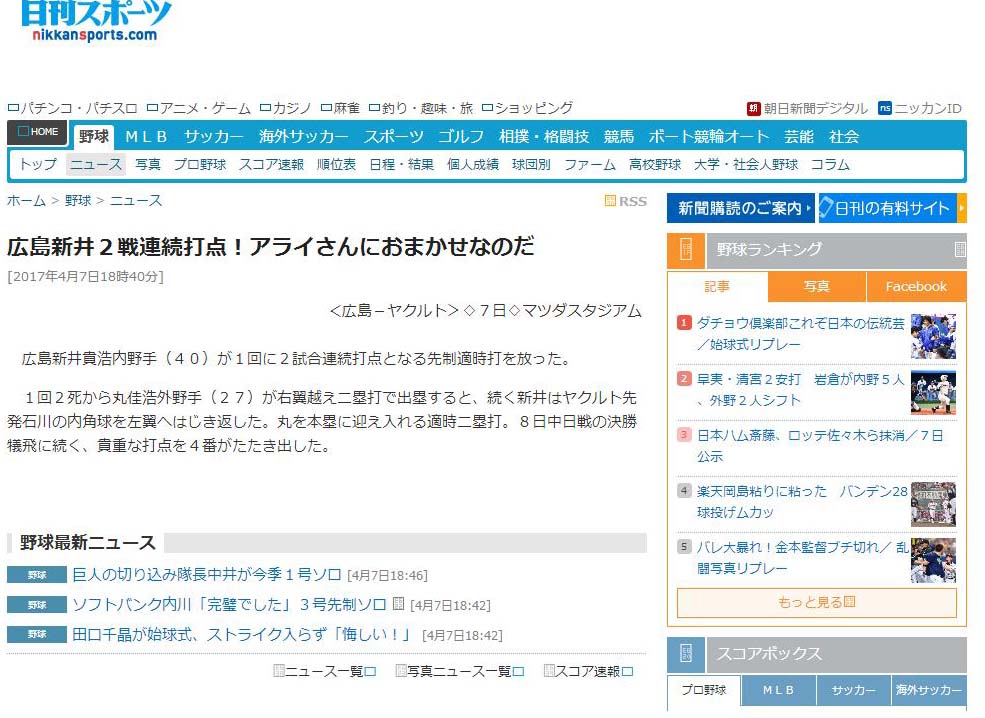Image resolution: width=985 pixels, height=718 pixels.
Task: Switch to the 写真 tab in 野球ランキング
Action: [816, 286]
